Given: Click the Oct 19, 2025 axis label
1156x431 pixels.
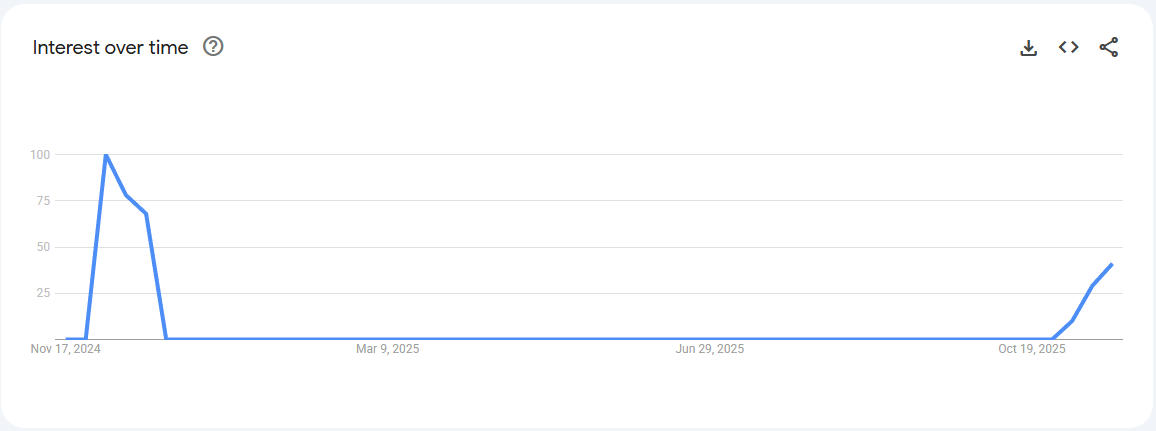Looking at the screenshot, I should [1032, 349].
